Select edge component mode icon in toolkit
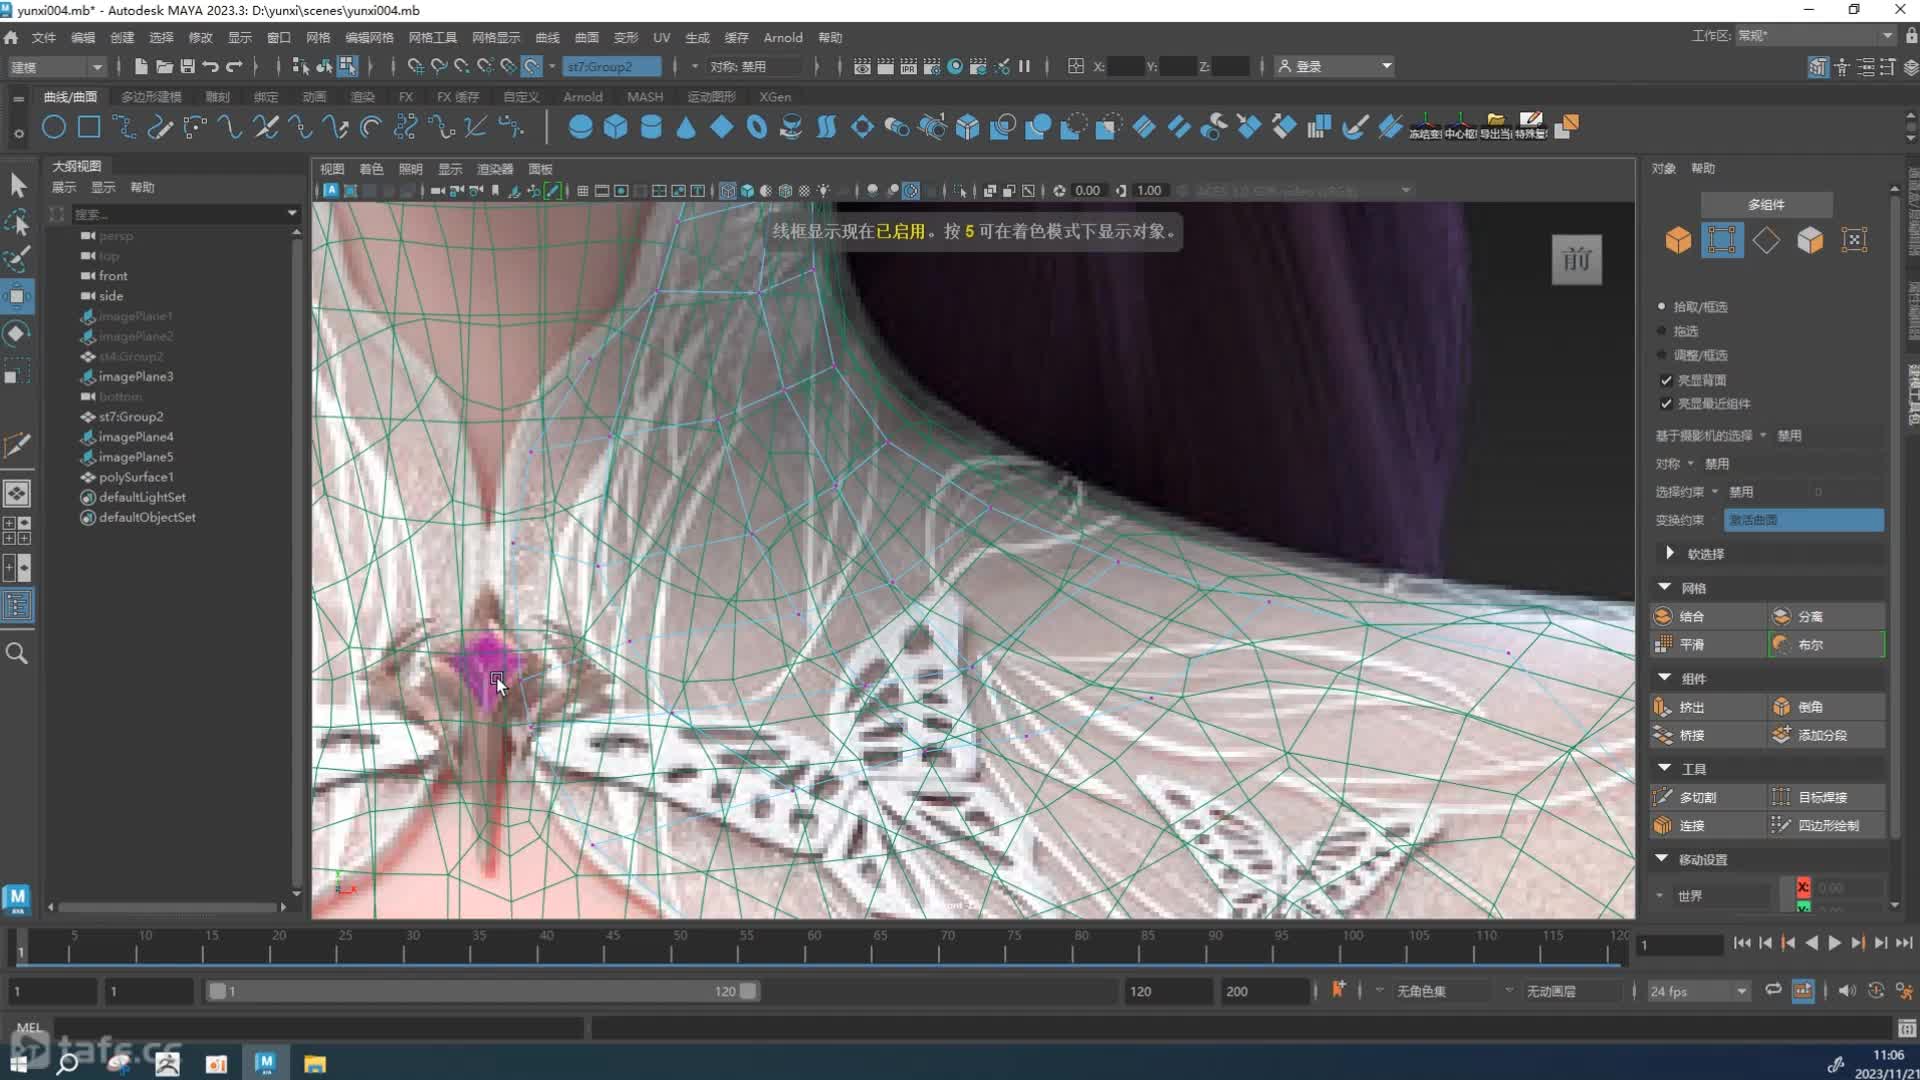This screenshot has width=1920, height=1080. click(x=1766, y=240)
